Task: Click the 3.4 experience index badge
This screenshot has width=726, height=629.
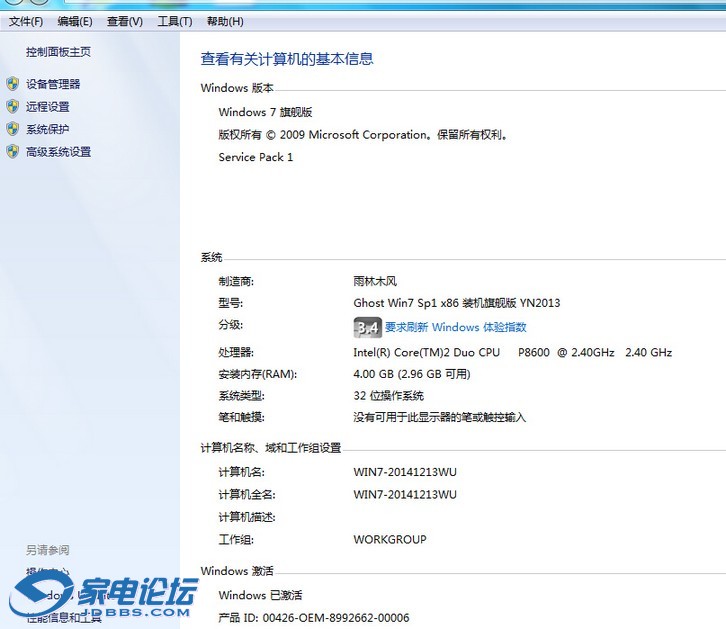Action: tap(368, 327)
